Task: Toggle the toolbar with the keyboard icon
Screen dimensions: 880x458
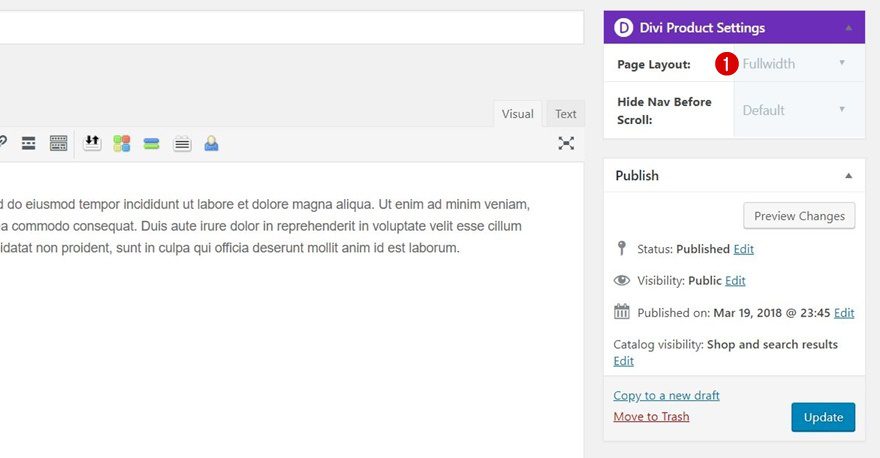Action: [x=59, y=144]
